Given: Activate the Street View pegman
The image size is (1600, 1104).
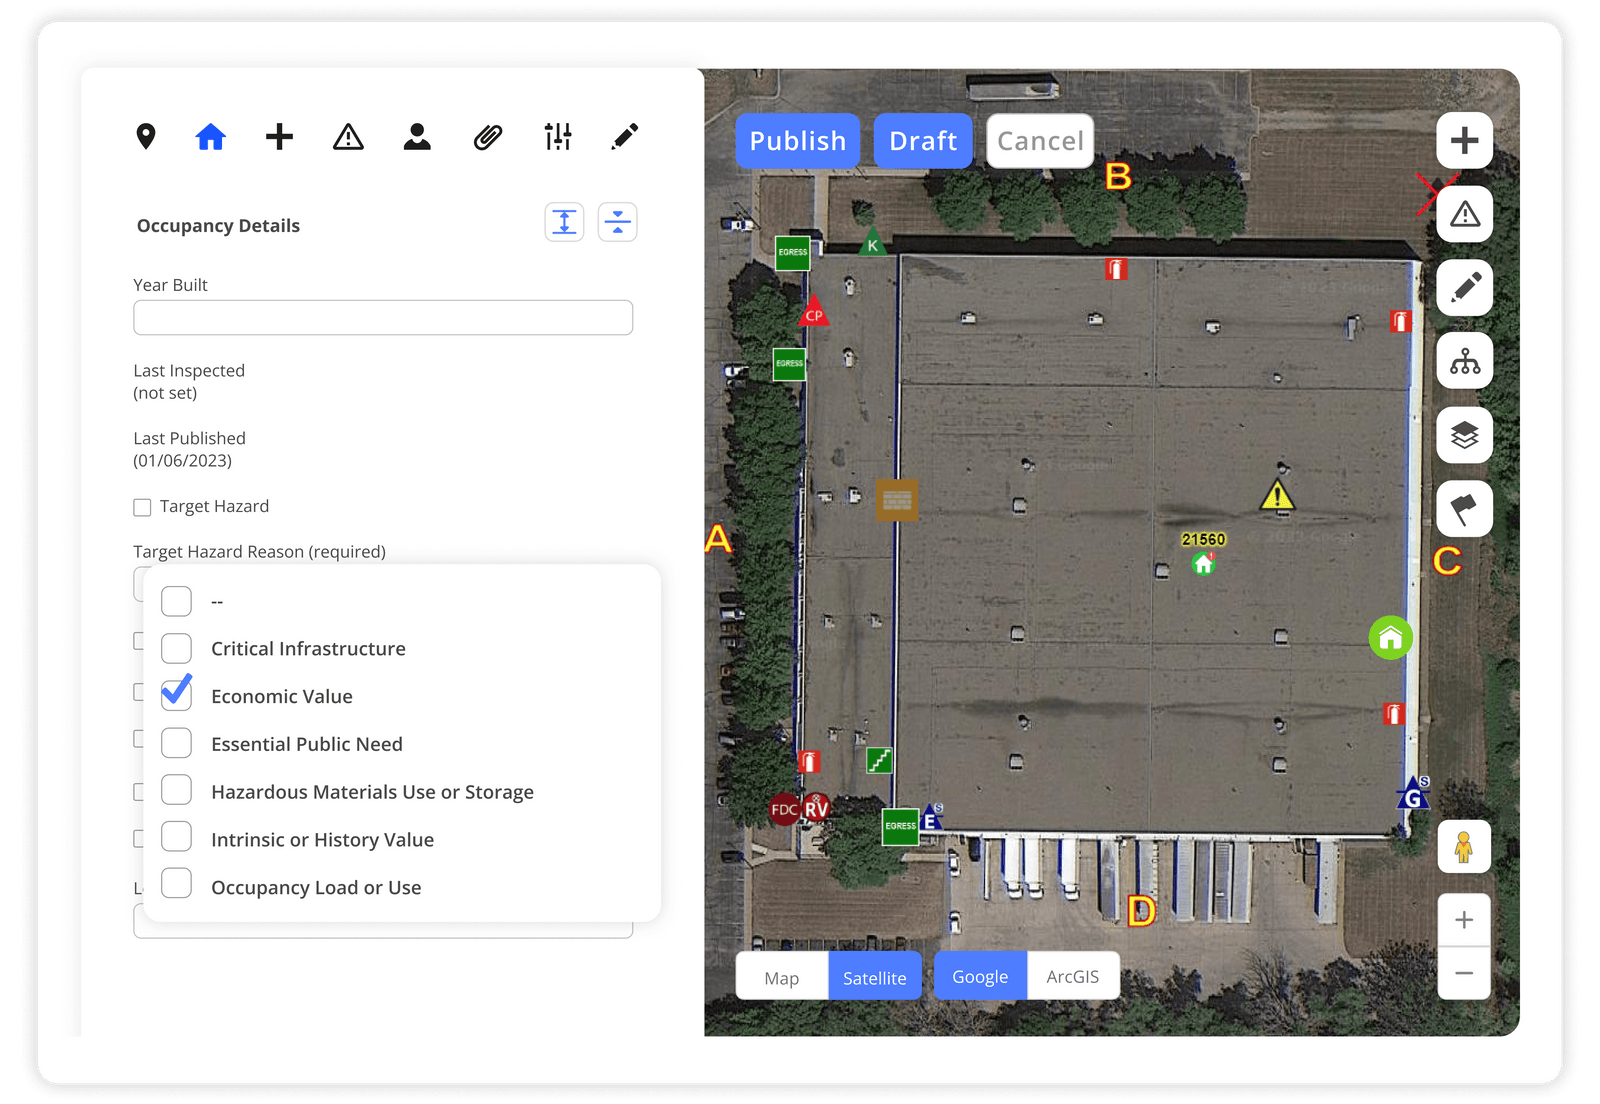Looking at the screenshot, I should (1464, 846).
